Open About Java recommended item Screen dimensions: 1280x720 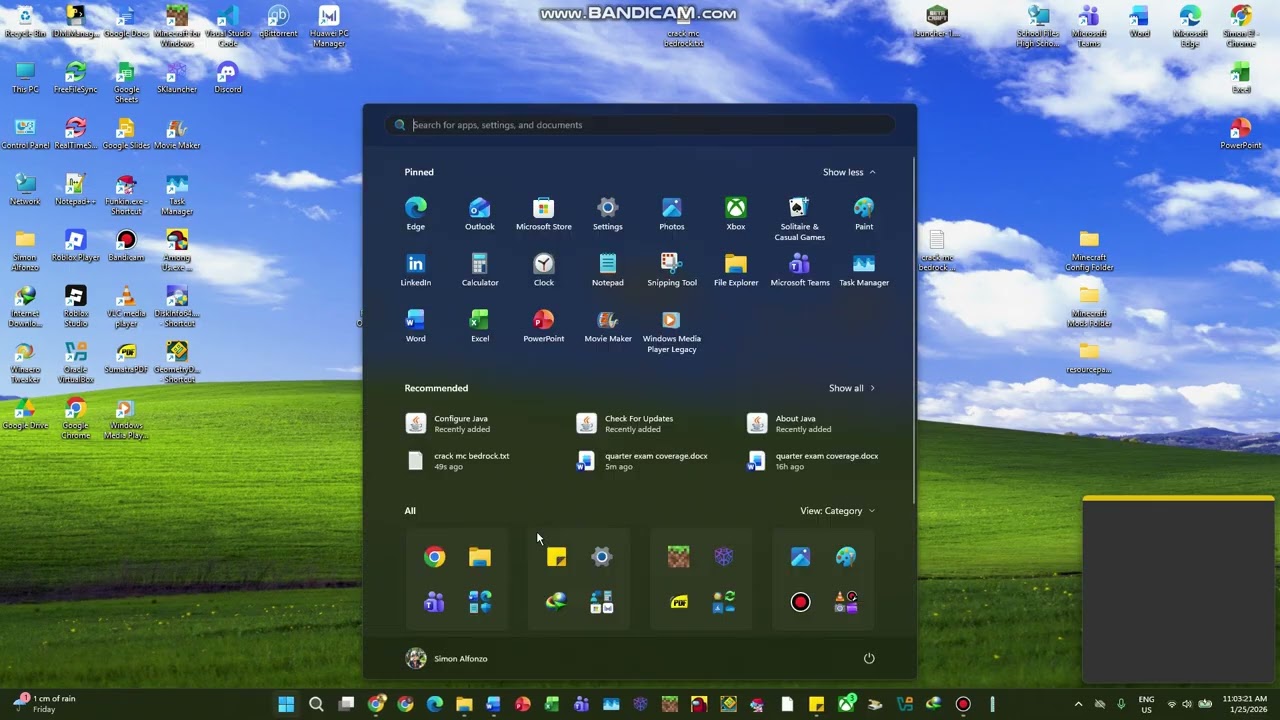(822, 424)
